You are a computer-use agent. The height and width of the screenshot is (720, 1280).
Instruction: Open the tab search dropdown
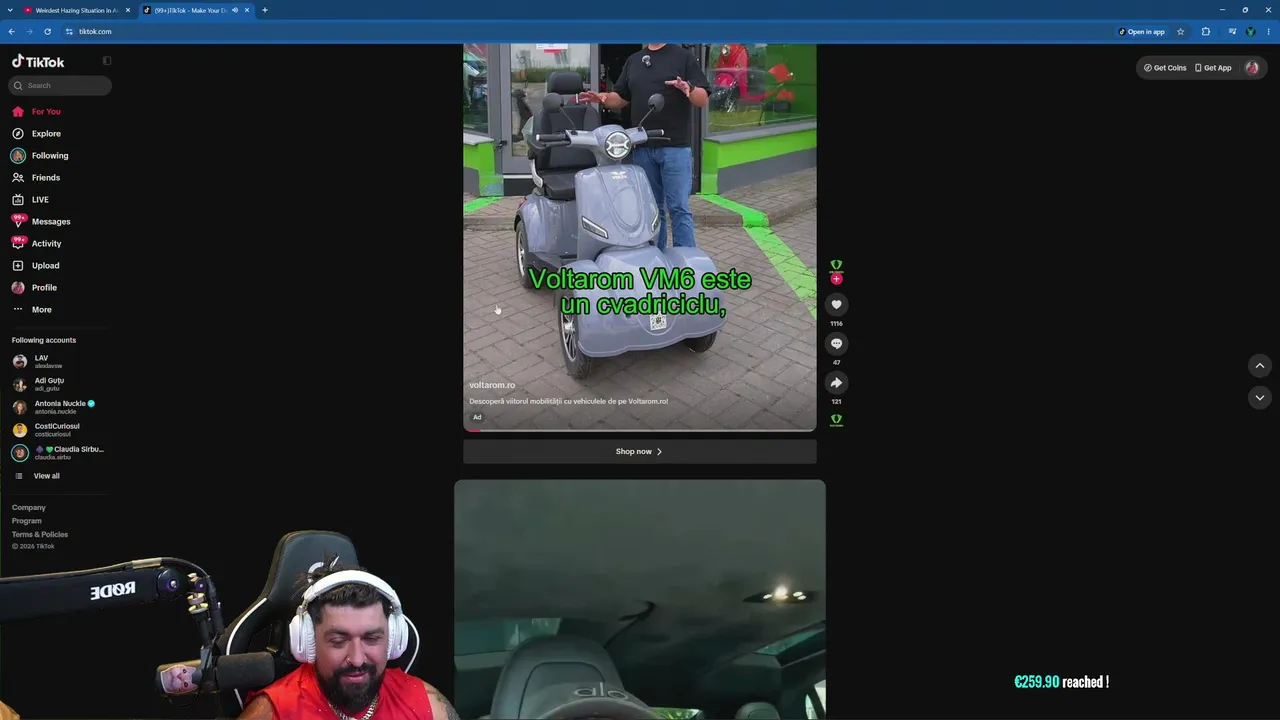click(10, 10)
